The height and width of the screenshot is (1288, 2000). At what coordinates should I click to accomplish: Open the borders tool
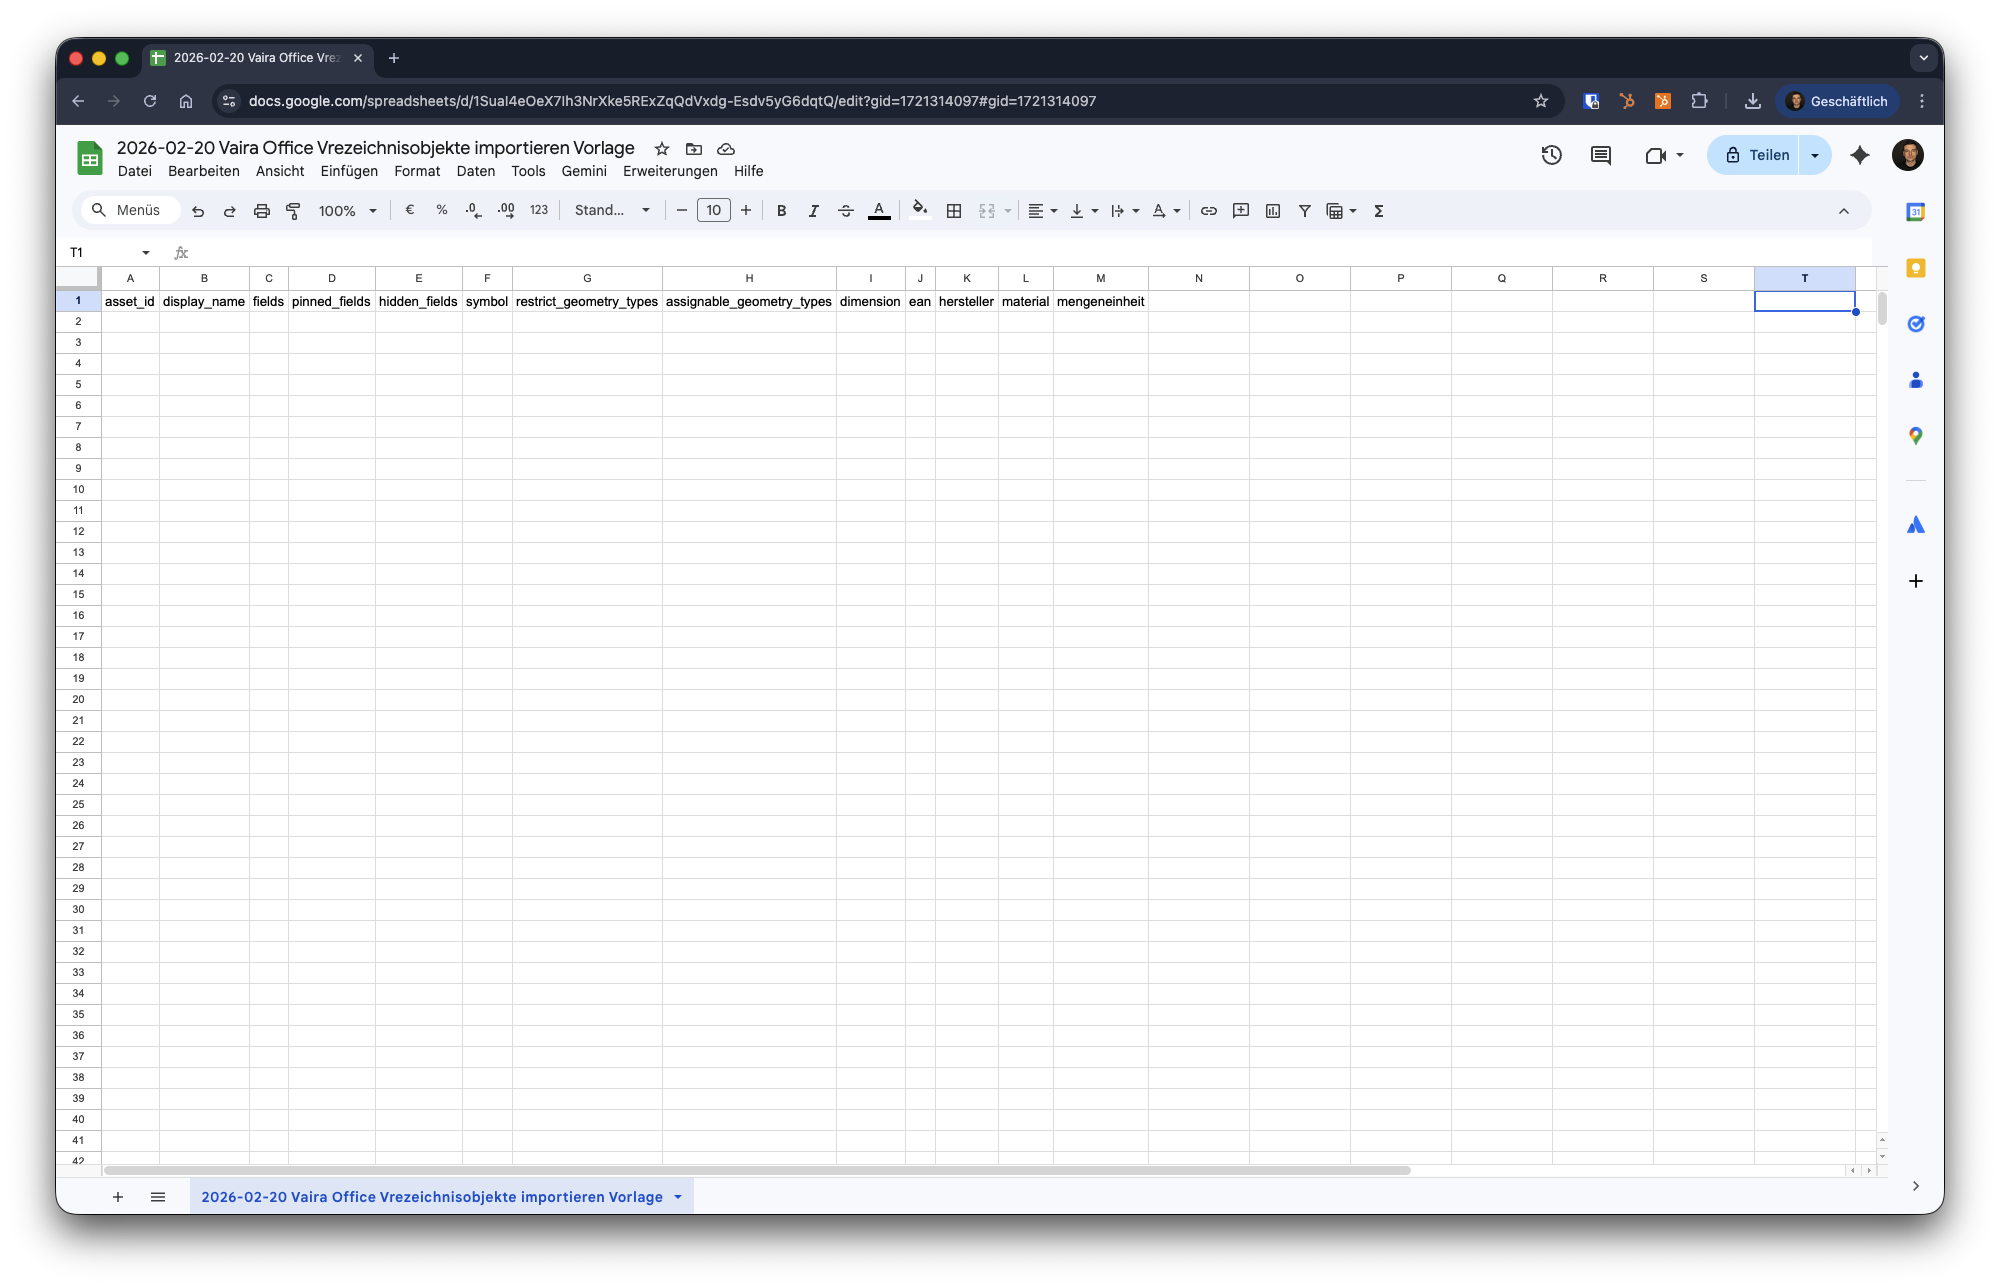click(x=954, y=211)
